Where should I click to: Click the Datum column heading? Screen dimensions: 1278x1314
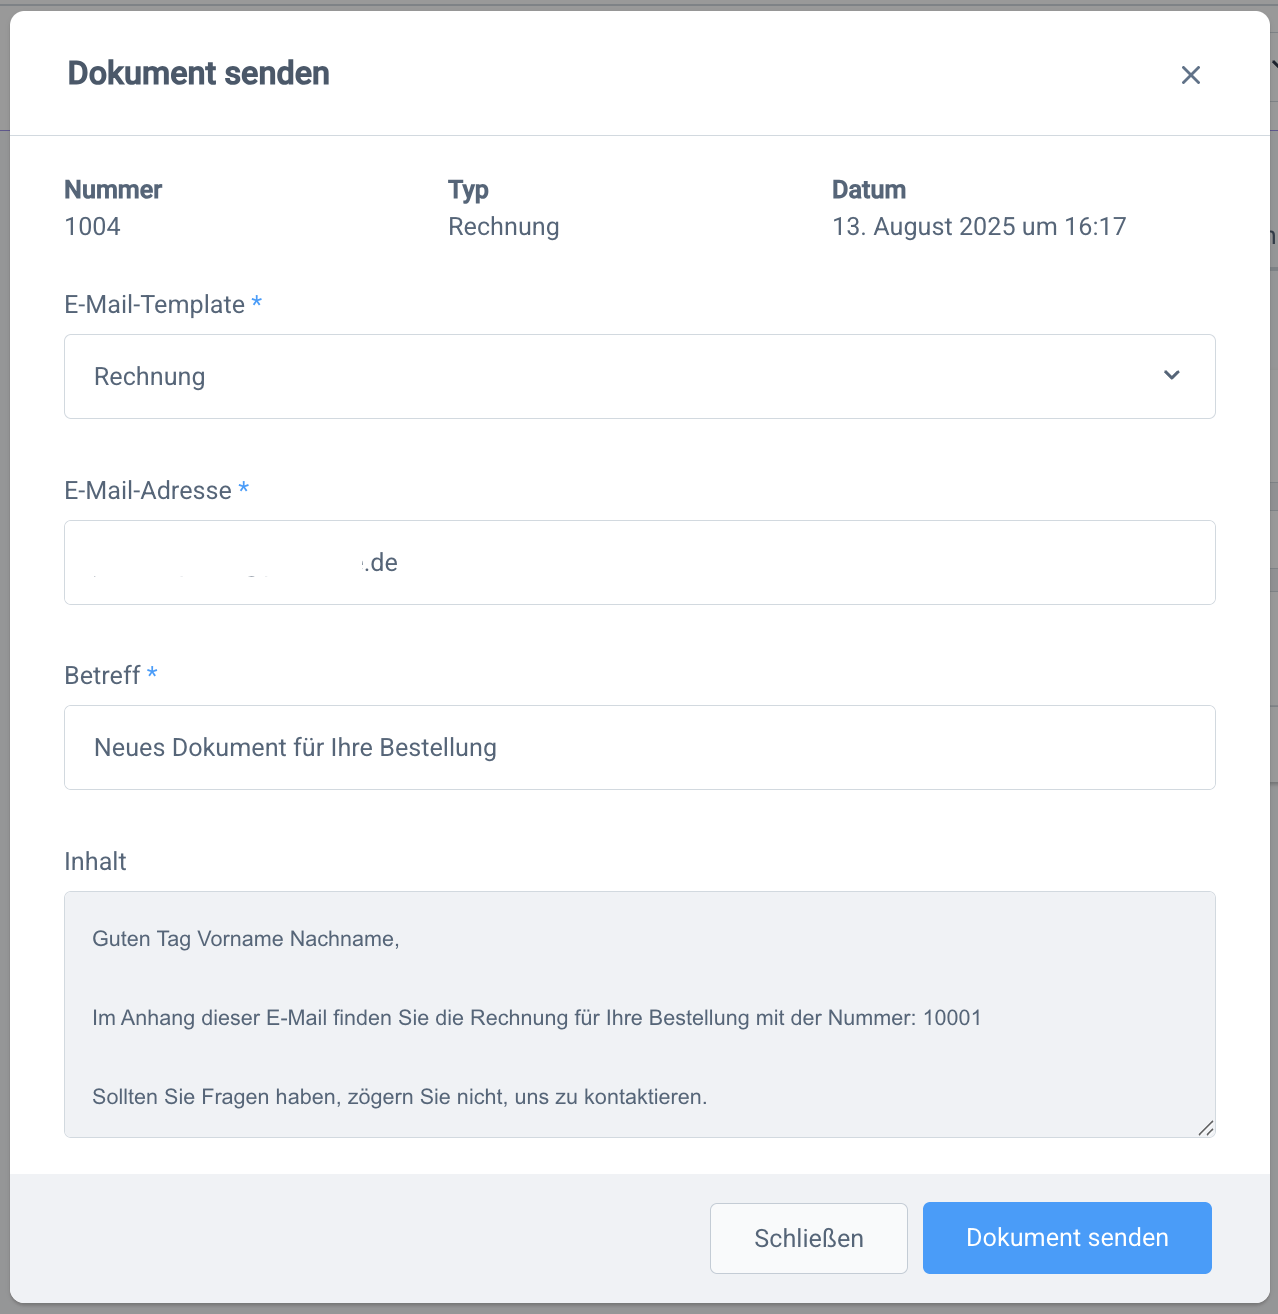click(869, 190)
